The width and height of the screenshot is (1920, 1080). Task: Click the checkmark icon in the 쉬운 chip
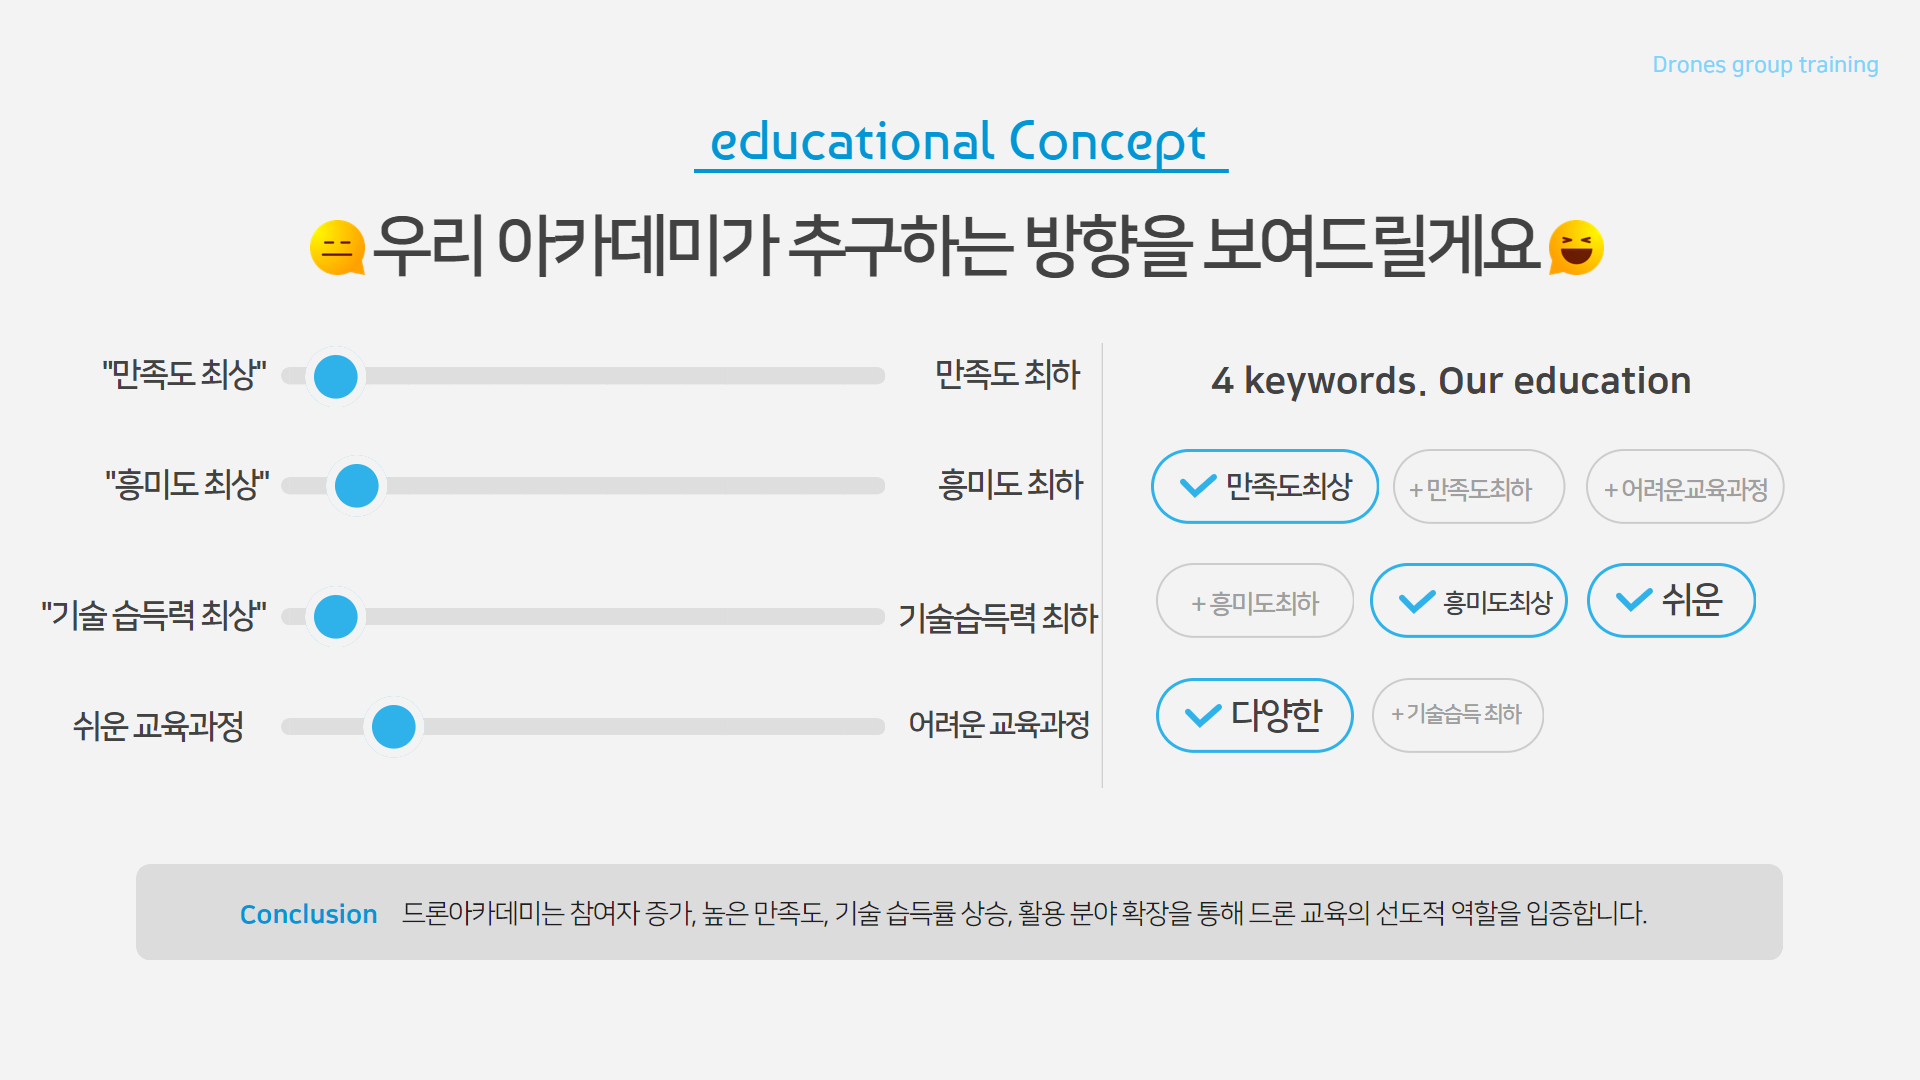coord(1633,600)
